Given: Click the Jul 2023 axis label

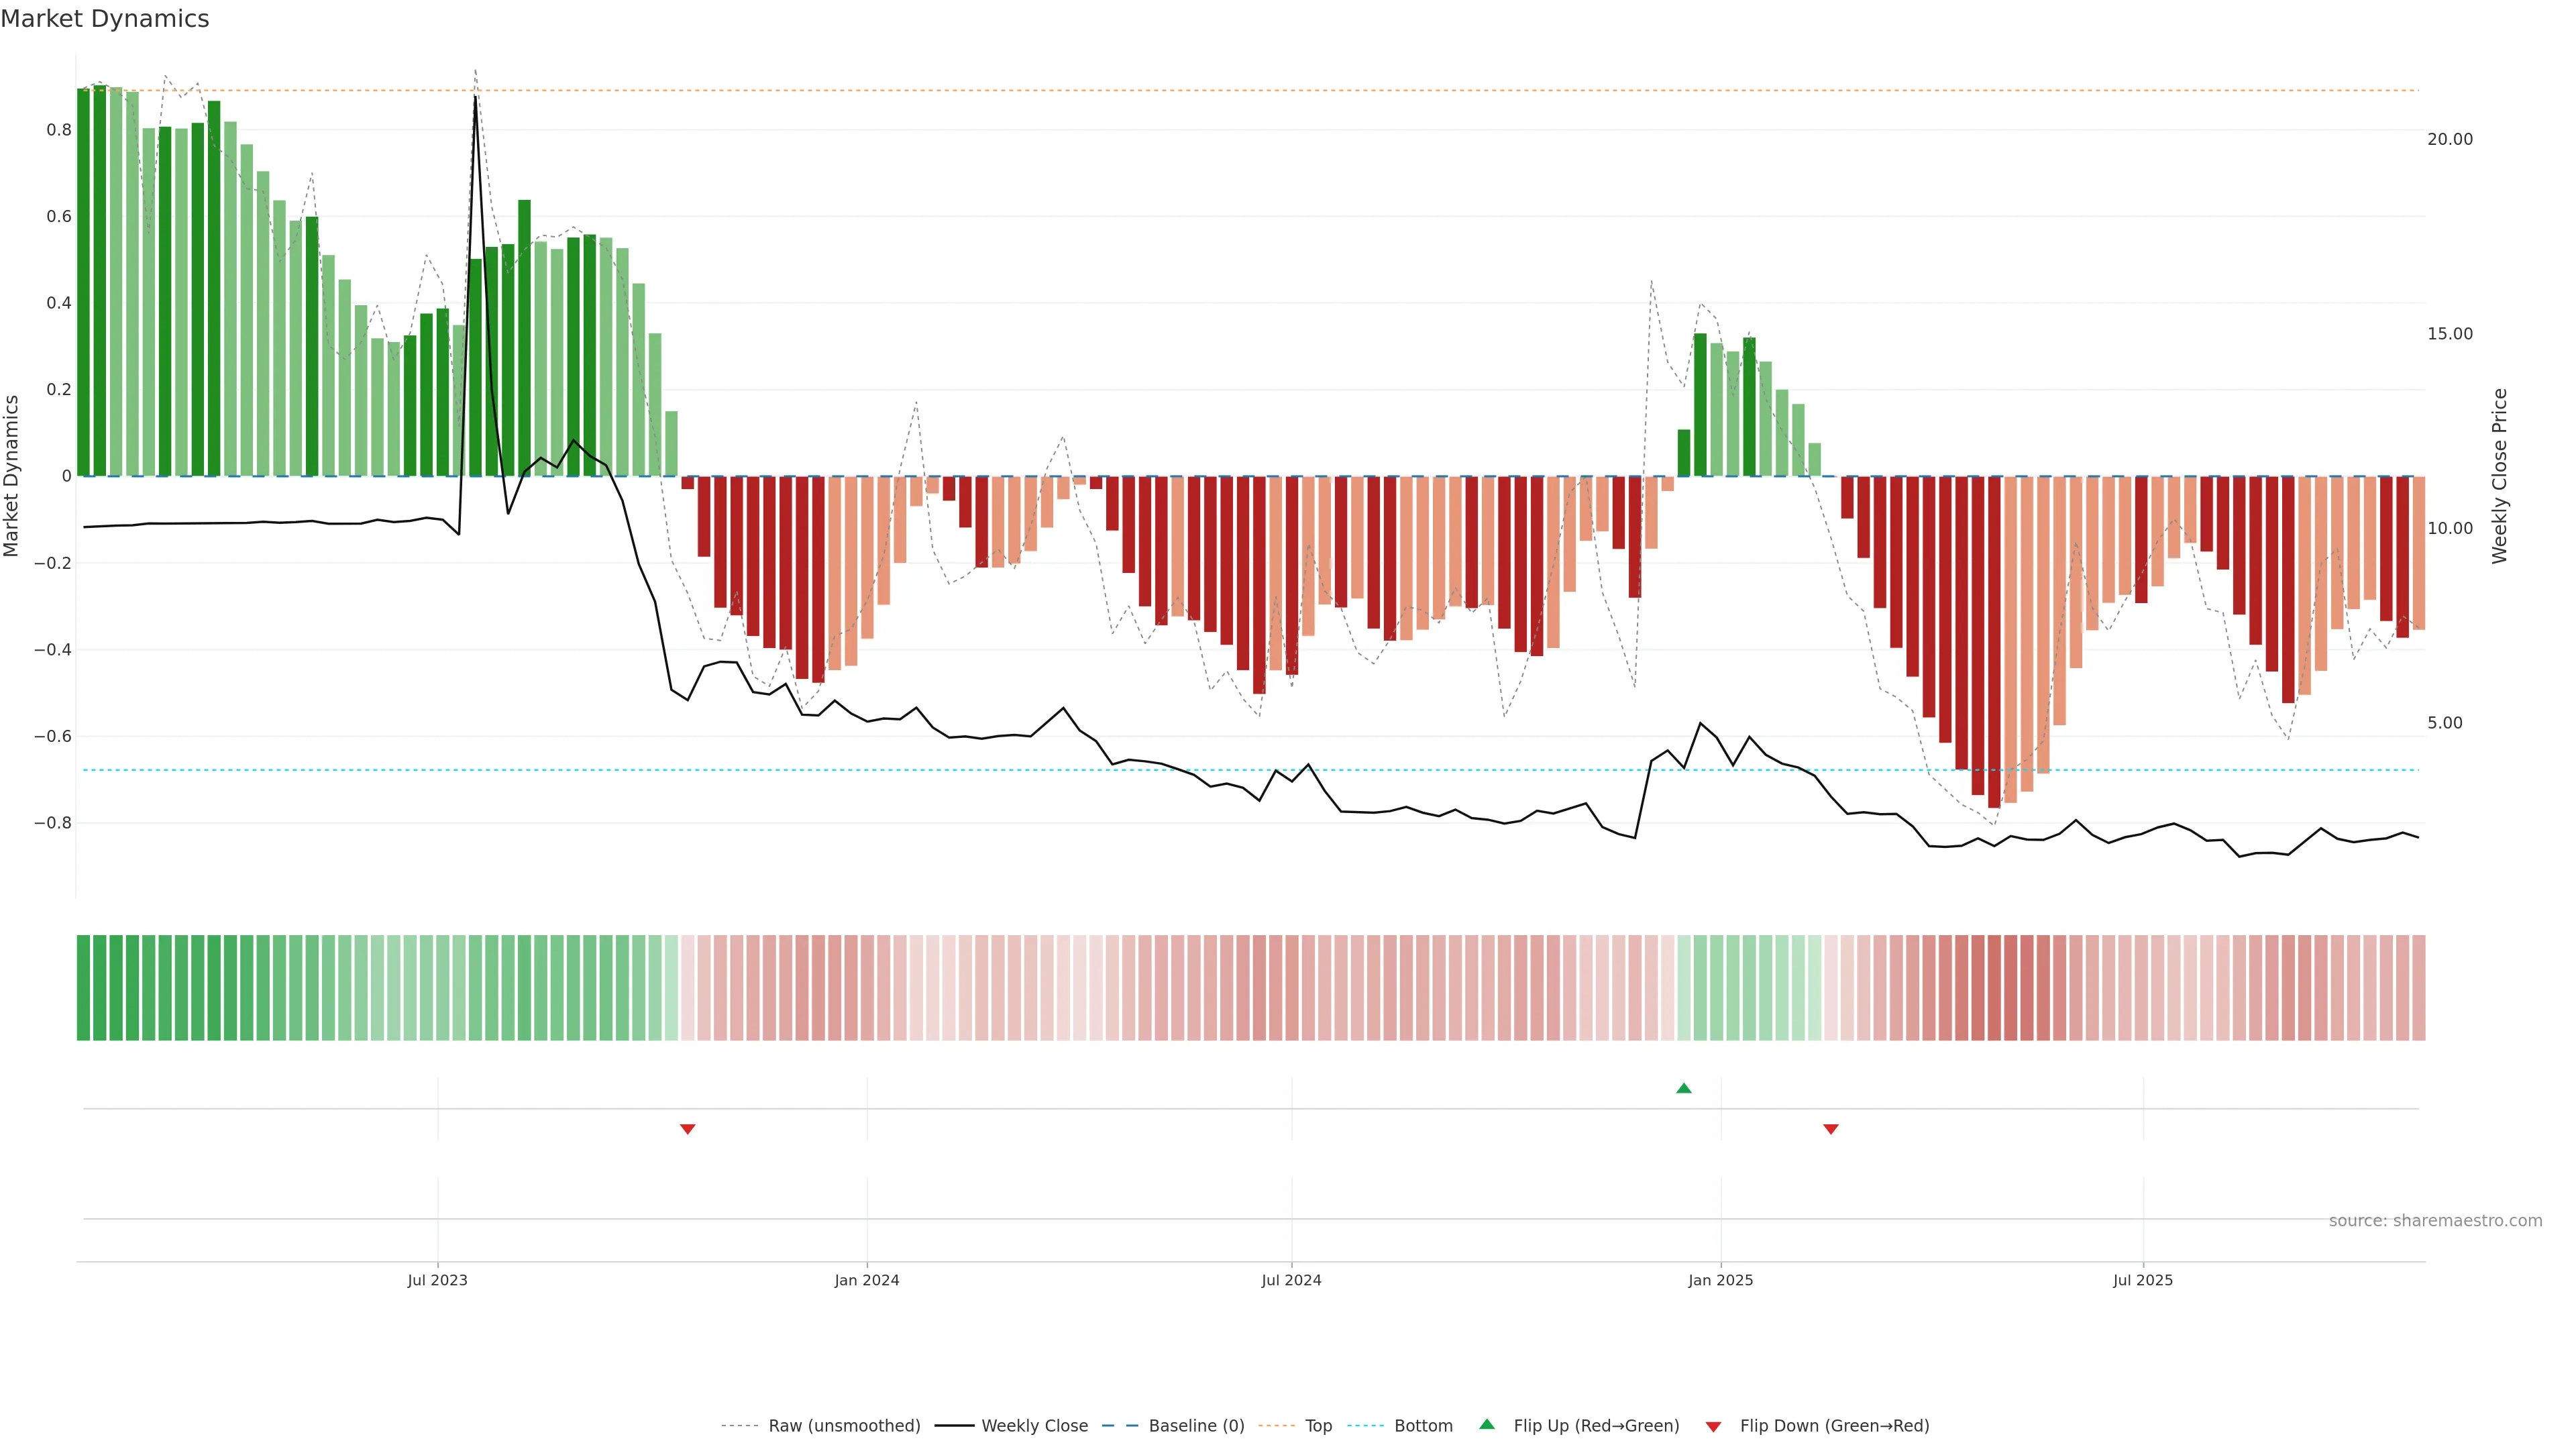Looking at the screenshot, I should click(437, 1280).
